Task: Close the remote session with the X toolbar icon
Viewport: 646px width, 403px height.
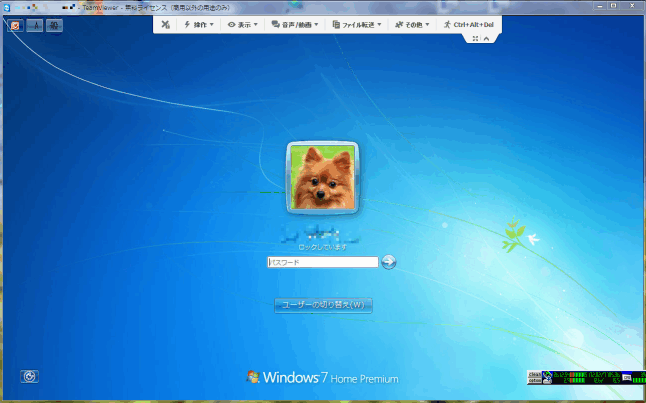Action: (165, 25)
